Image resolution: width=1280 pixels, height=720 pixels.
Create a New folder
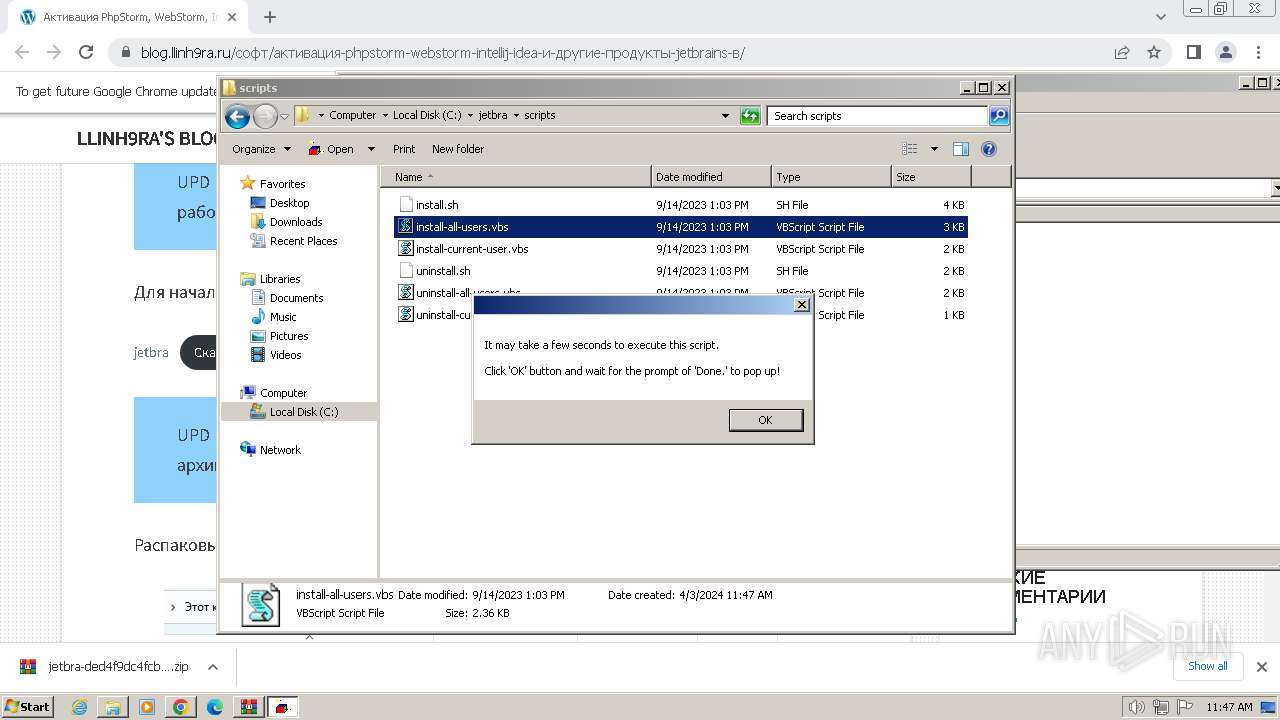[x=458, y=149]
